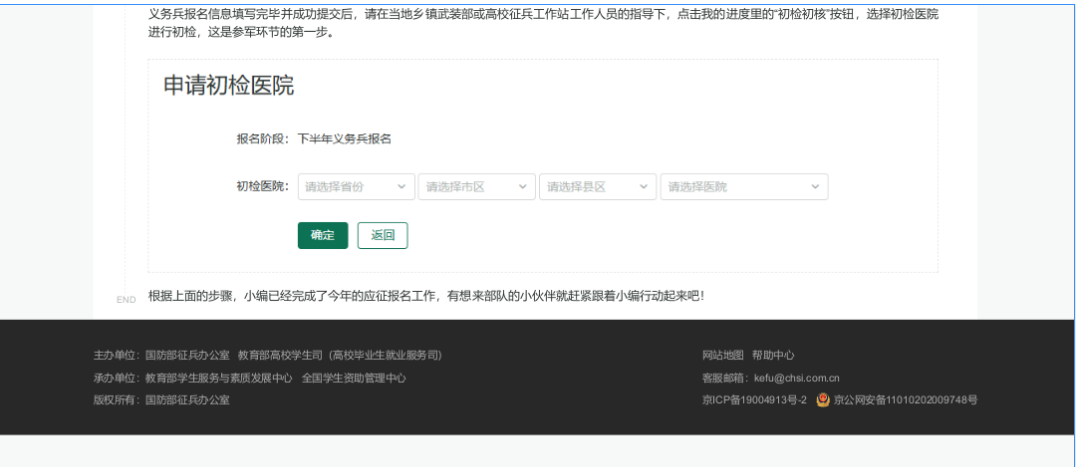Click the green 确定 button
Viewport: 1076px width, 467px height.
(323, 235)
